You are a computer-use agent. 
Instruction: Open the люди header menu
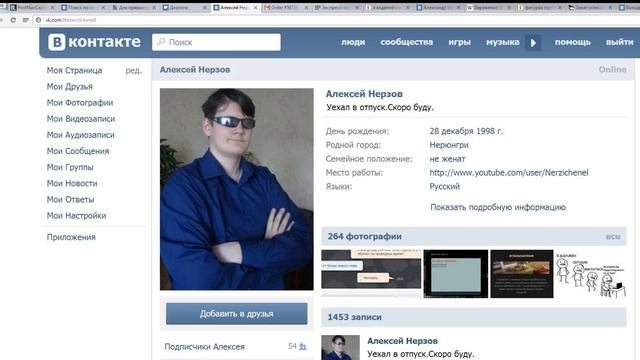point(353,42)
